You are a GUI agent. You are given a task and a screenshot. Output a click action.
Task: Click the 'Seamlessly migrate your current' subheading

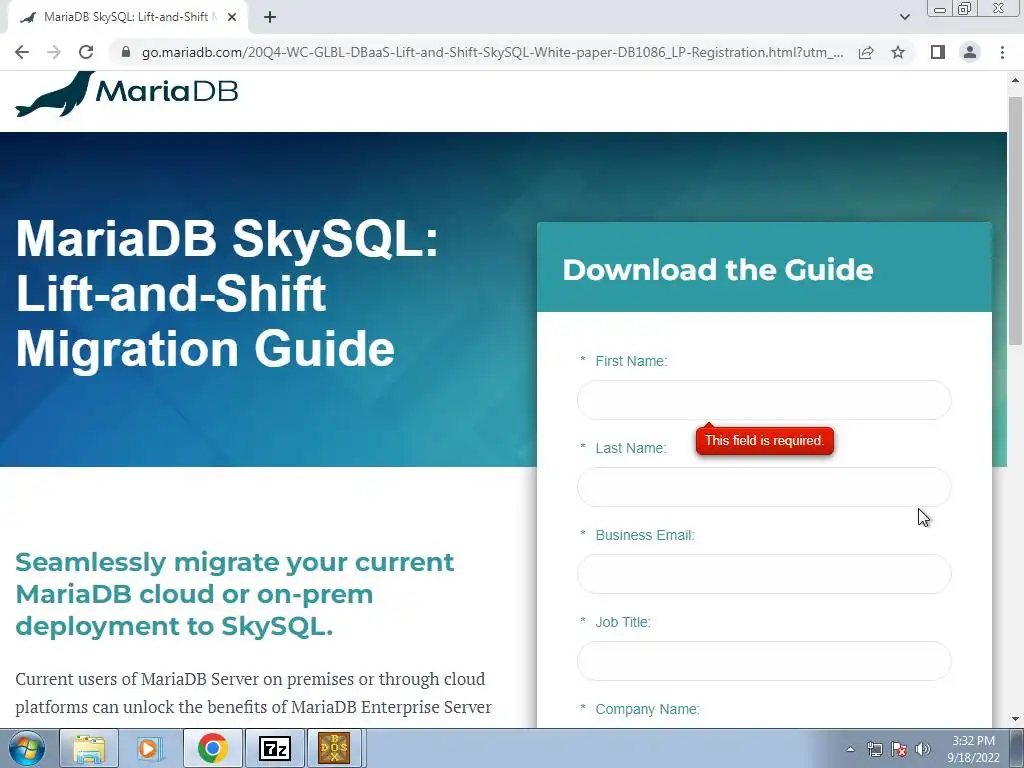point(234,562)
